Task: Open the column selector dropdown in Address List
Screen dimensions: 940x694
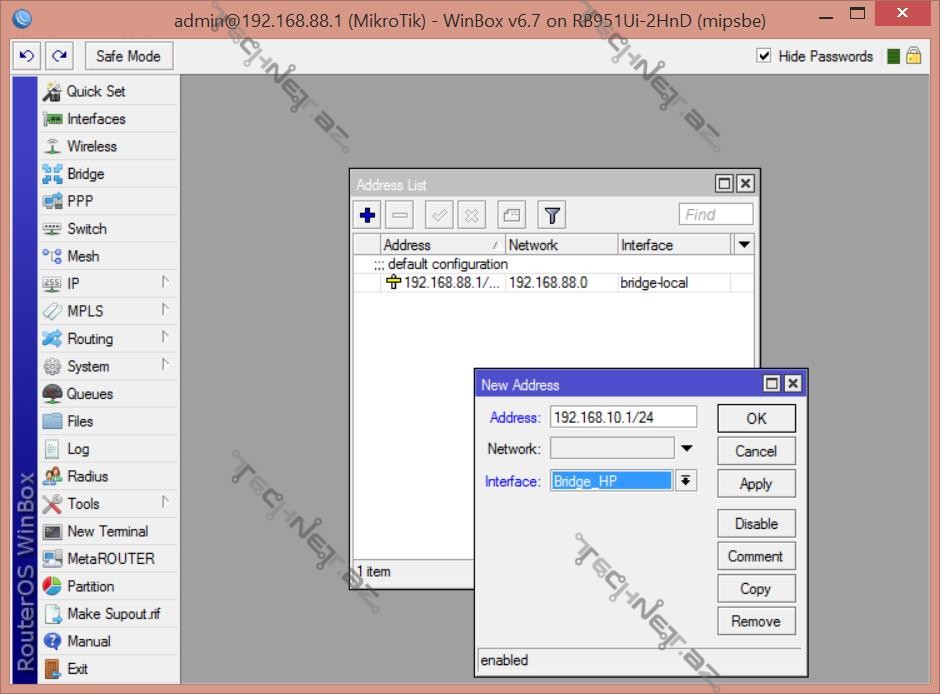Action: 743,245
